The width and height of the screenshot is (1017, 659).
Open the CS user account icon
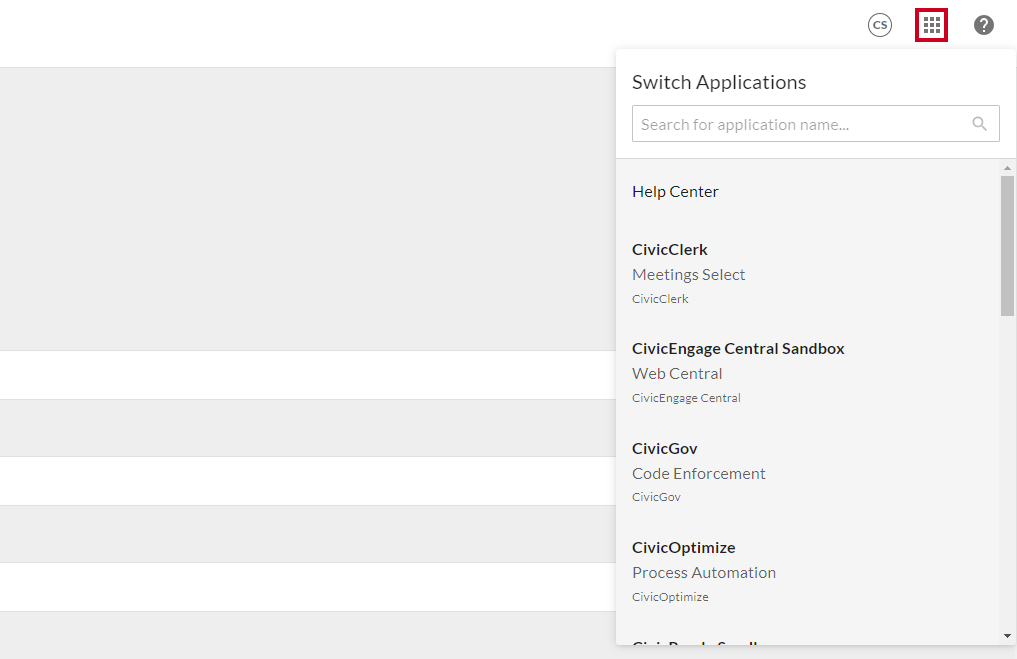[879, 25]
